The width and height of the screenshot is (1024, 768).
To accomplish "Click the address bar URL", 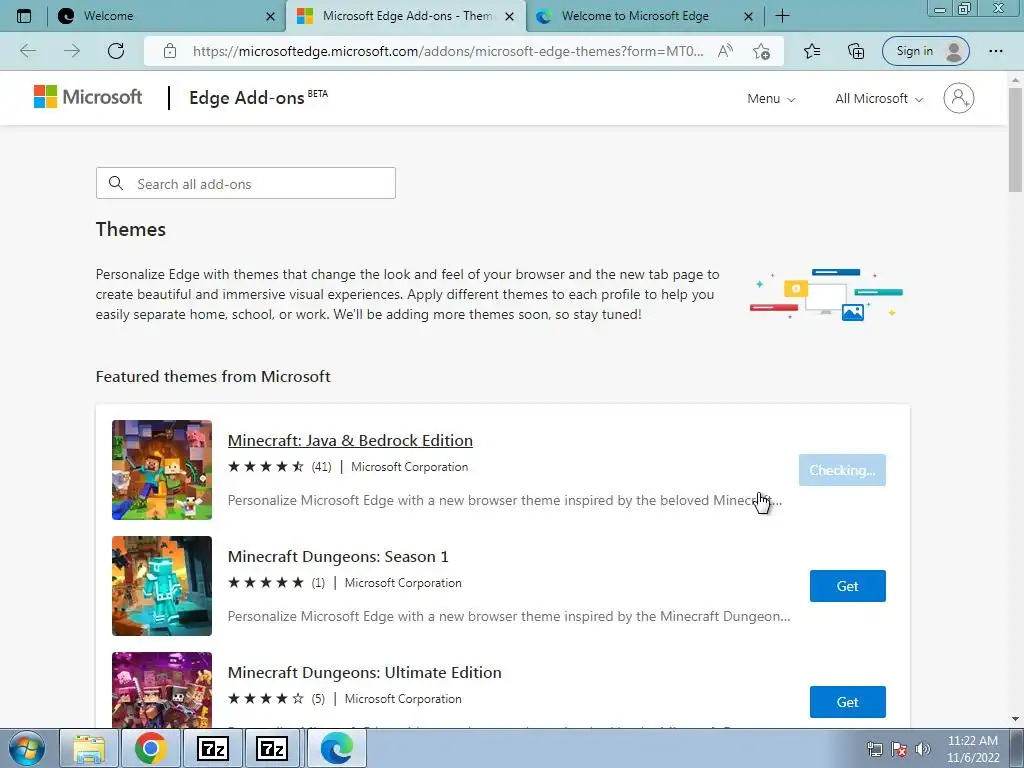I will coord(448,51).
